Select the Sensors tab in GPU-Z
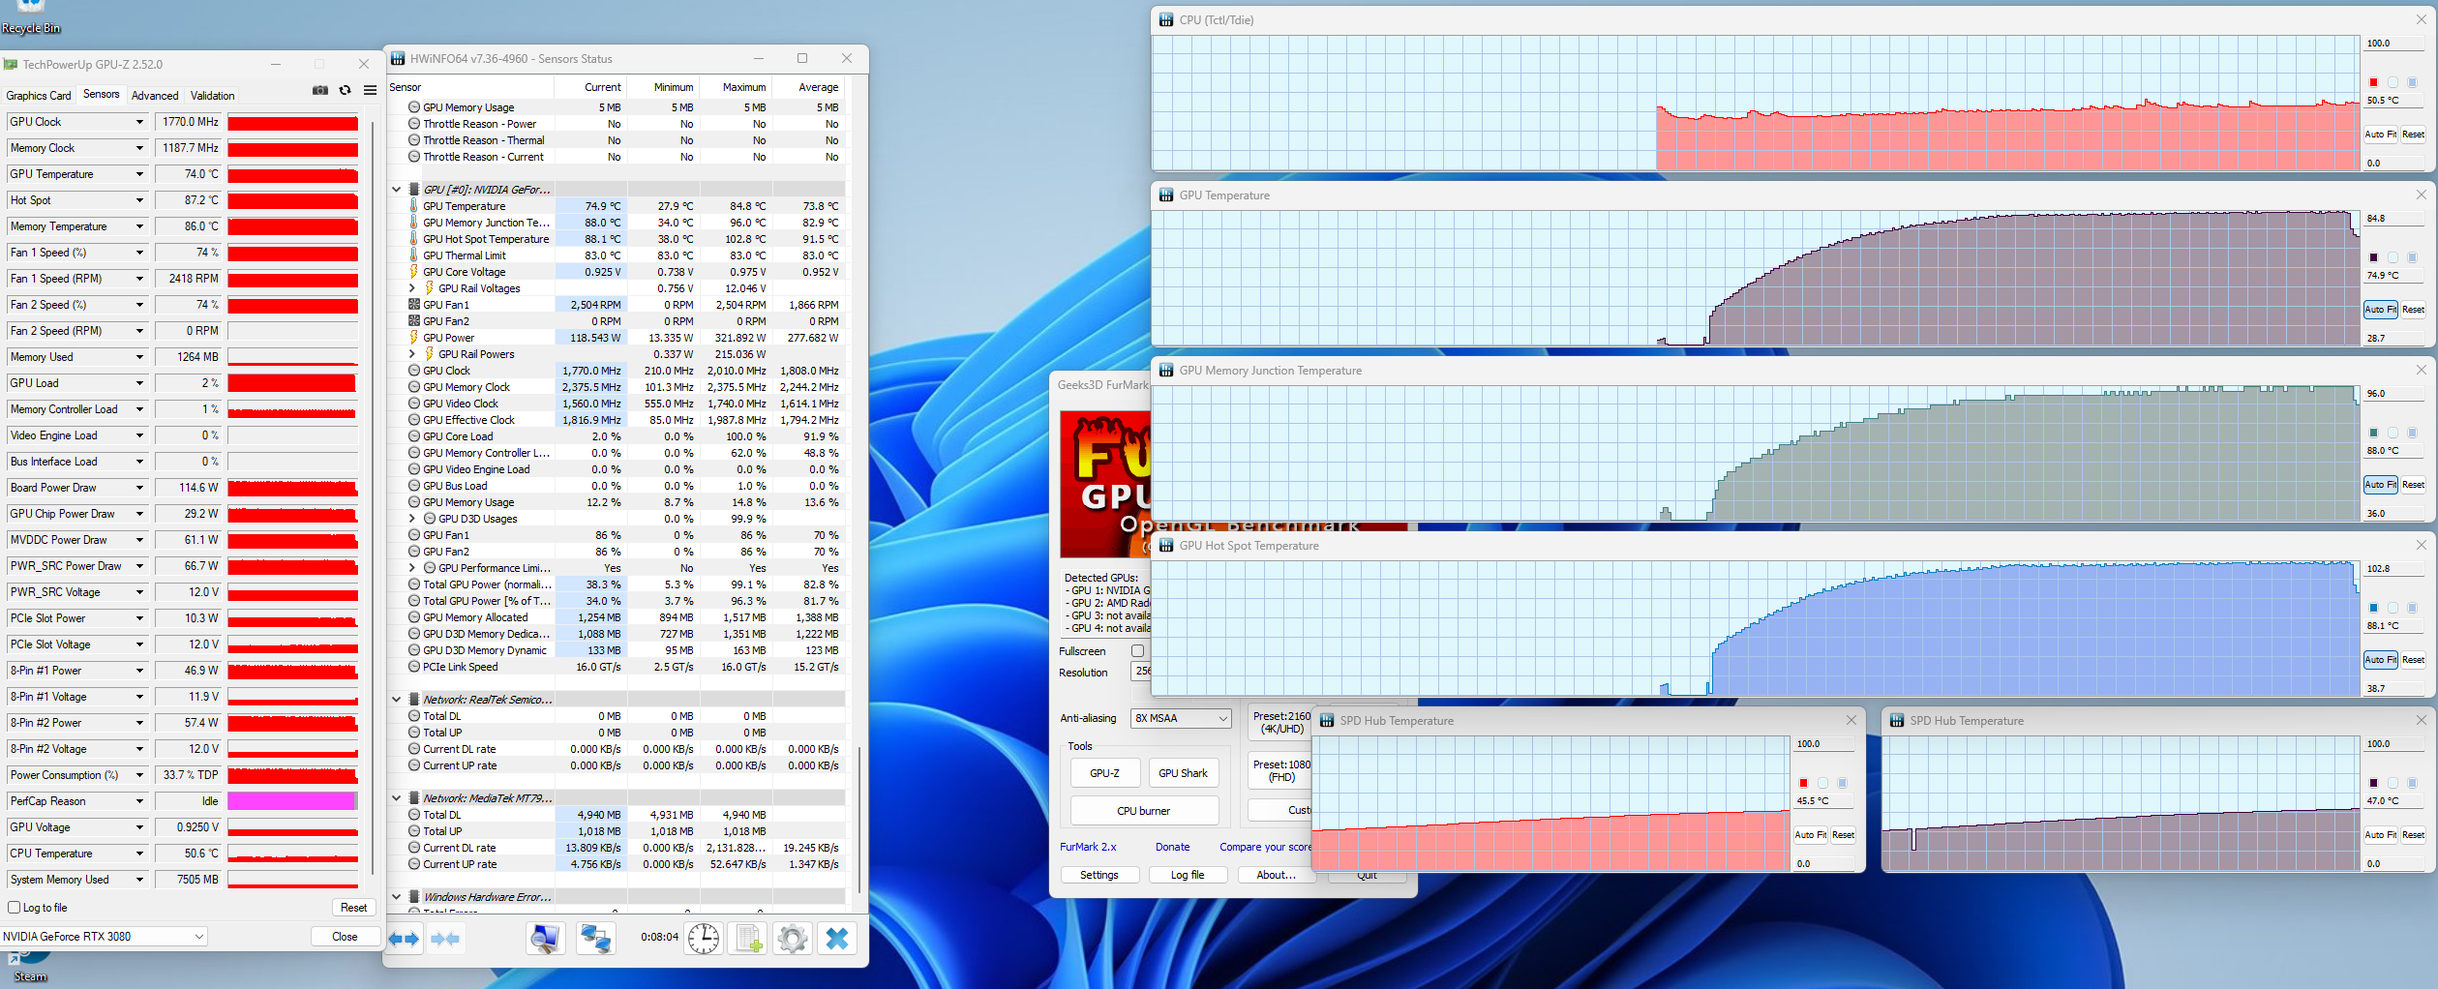This screenshot has height=989, width=2438. tap(101, 95)
